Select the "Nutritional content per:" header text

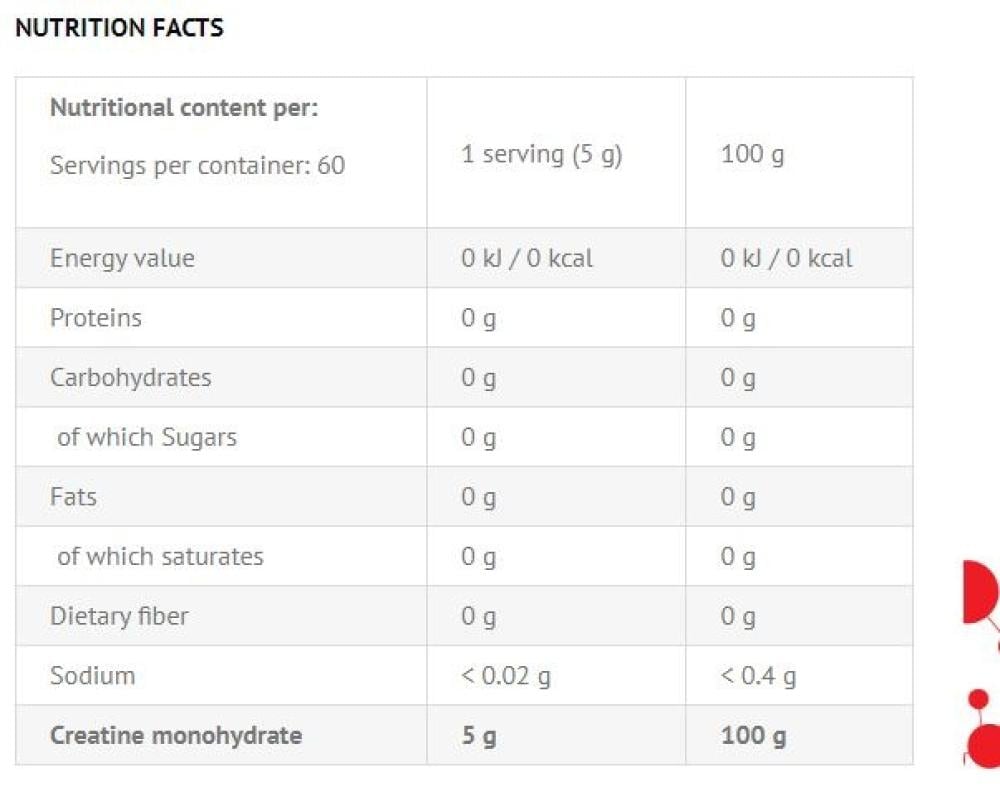[x=183, y=108]
